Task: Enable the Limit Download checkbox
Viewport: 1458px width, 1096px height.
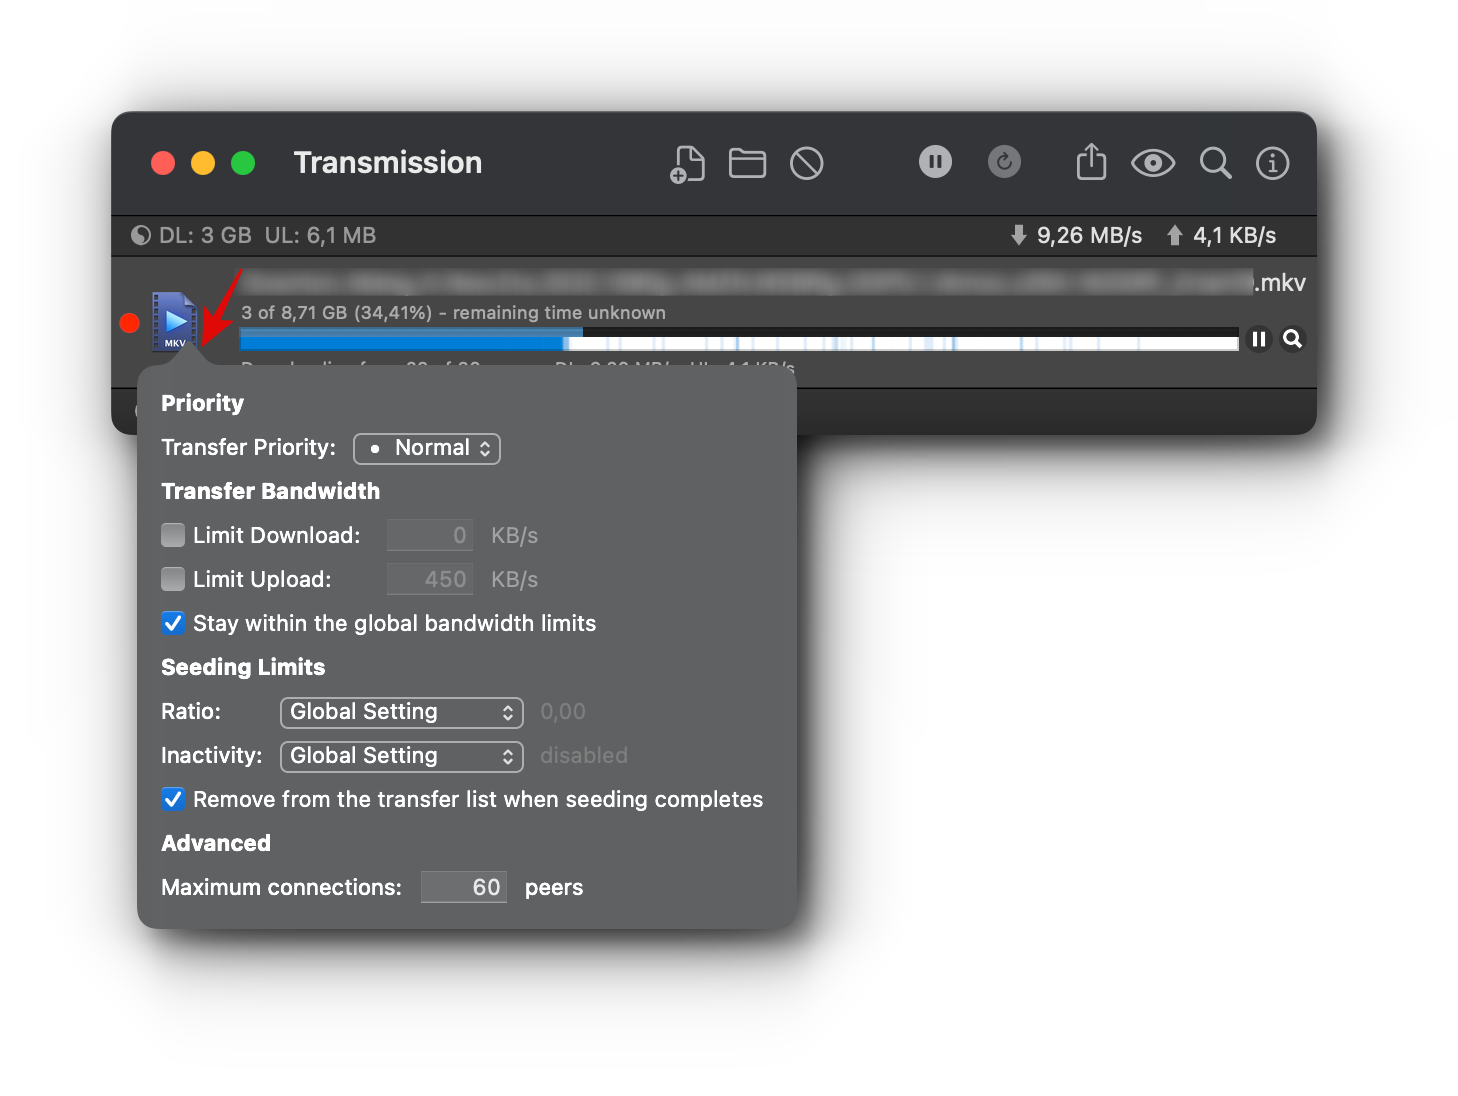Action: [172, 535]
